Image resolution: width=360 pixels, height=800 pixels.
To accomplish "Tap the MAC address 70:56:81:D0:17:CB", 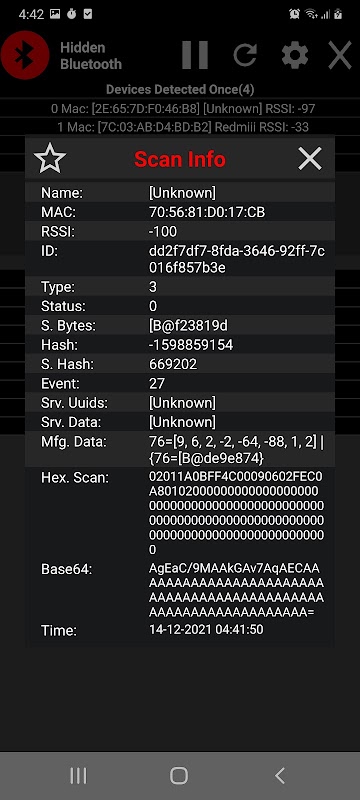I will (207, 212).
